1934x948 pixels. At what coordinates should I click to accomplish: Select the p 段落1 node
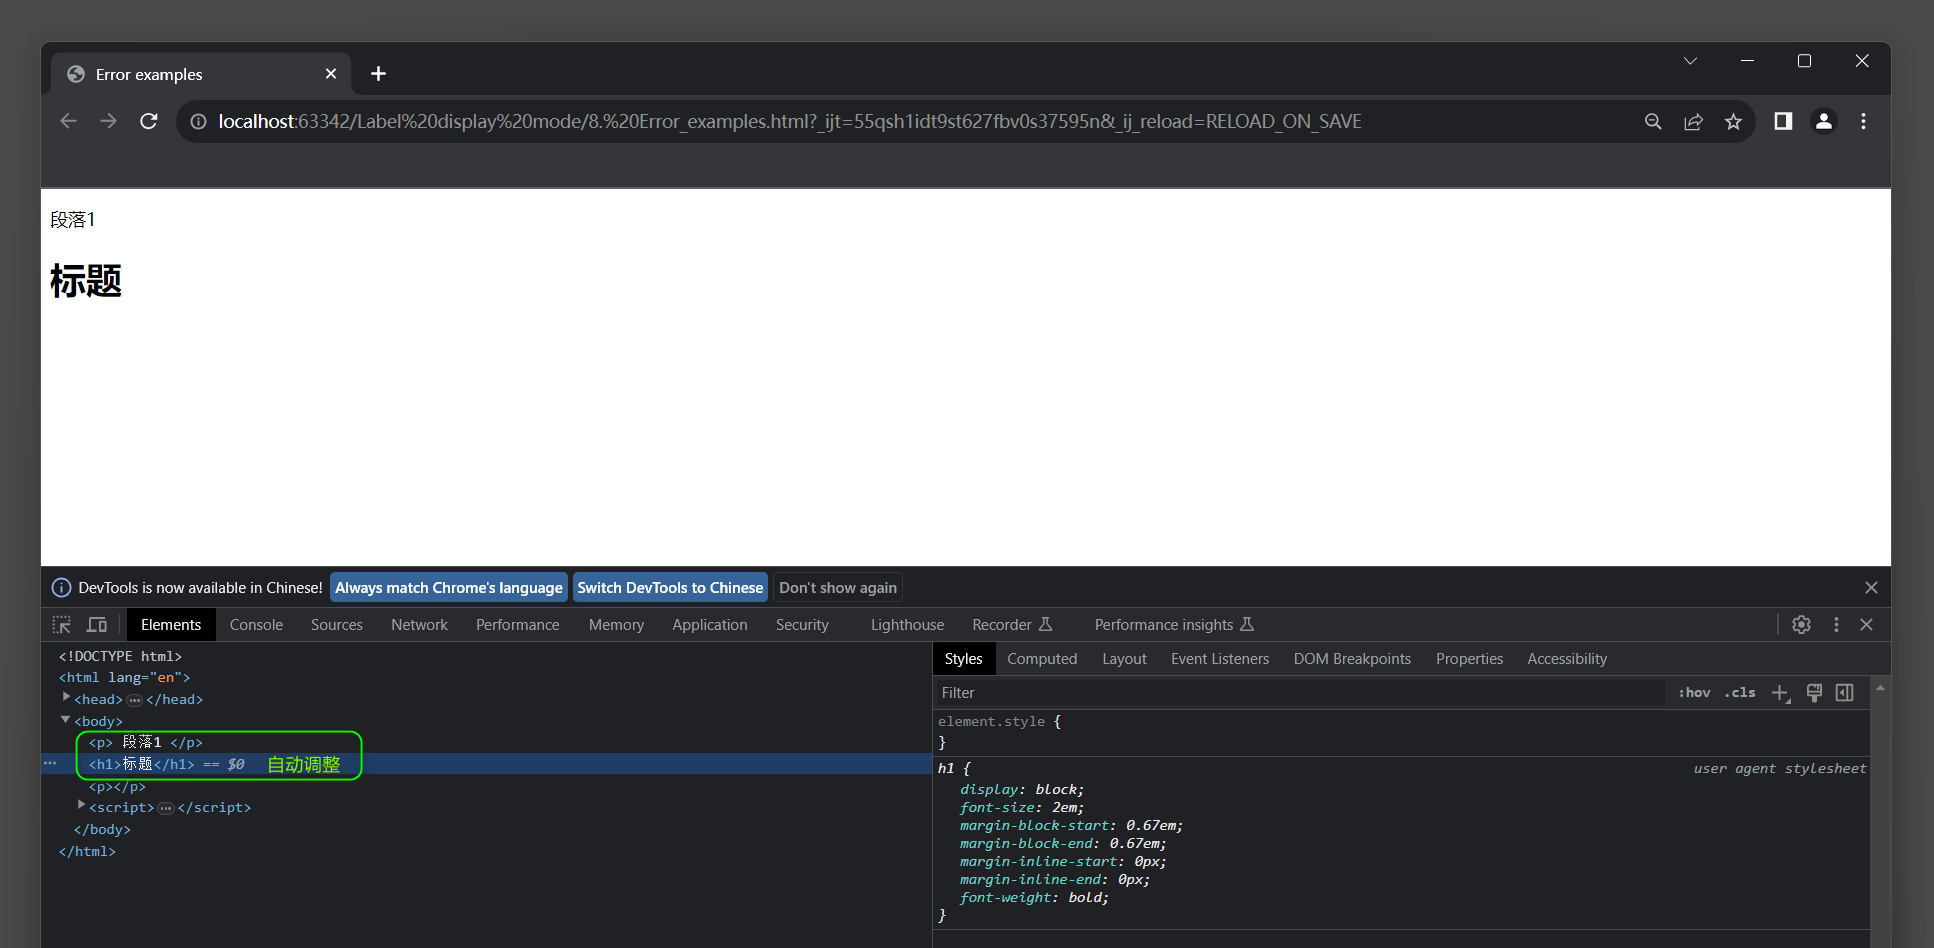[145, 742]
